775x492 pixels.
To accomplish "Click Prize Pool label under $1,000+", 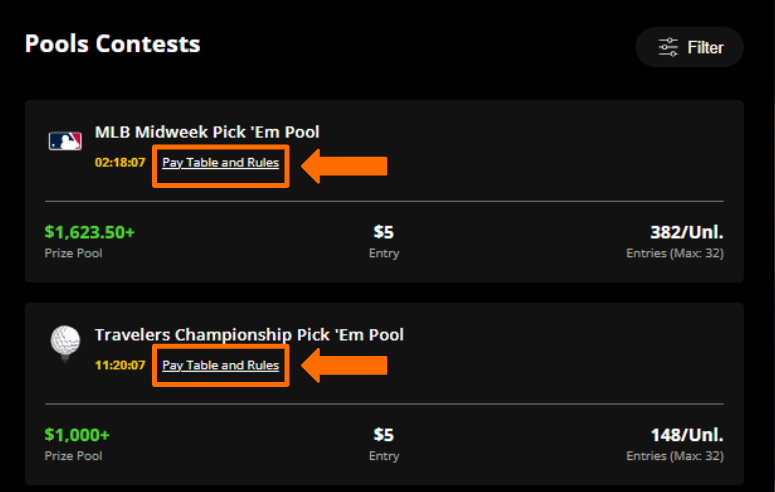I will point(73,455).
